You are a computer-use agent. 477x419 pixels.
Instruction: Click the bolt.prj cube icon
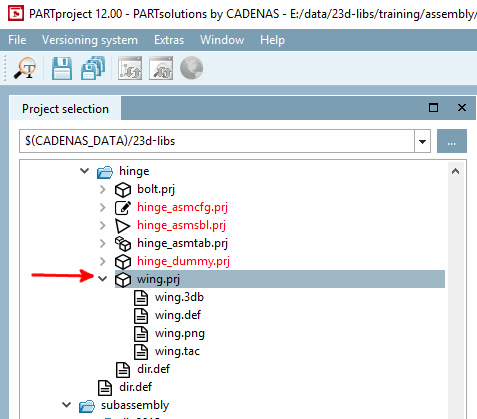[123, 190]
